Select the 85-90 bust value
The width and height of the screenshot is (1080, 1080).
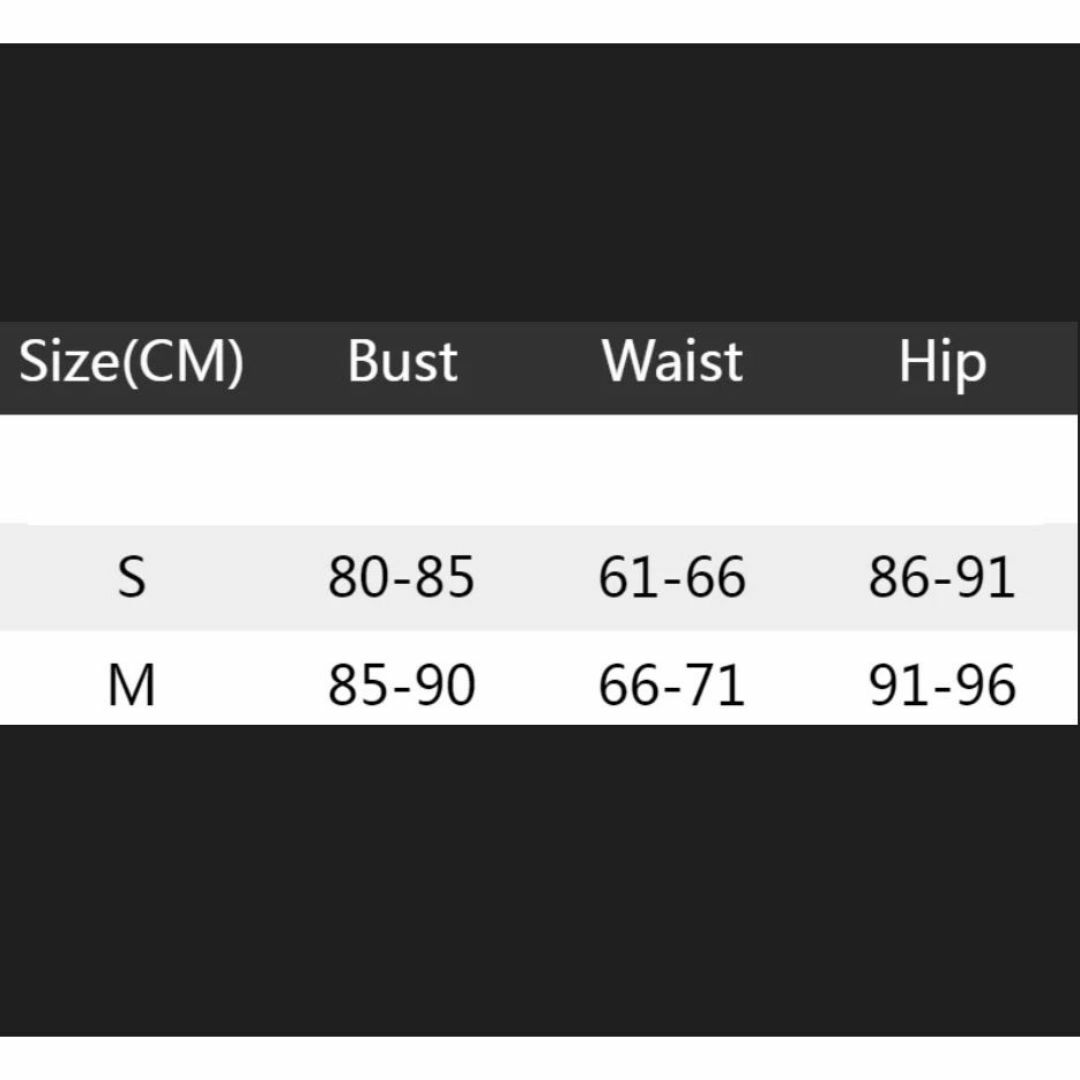click(x=402, y=685)
